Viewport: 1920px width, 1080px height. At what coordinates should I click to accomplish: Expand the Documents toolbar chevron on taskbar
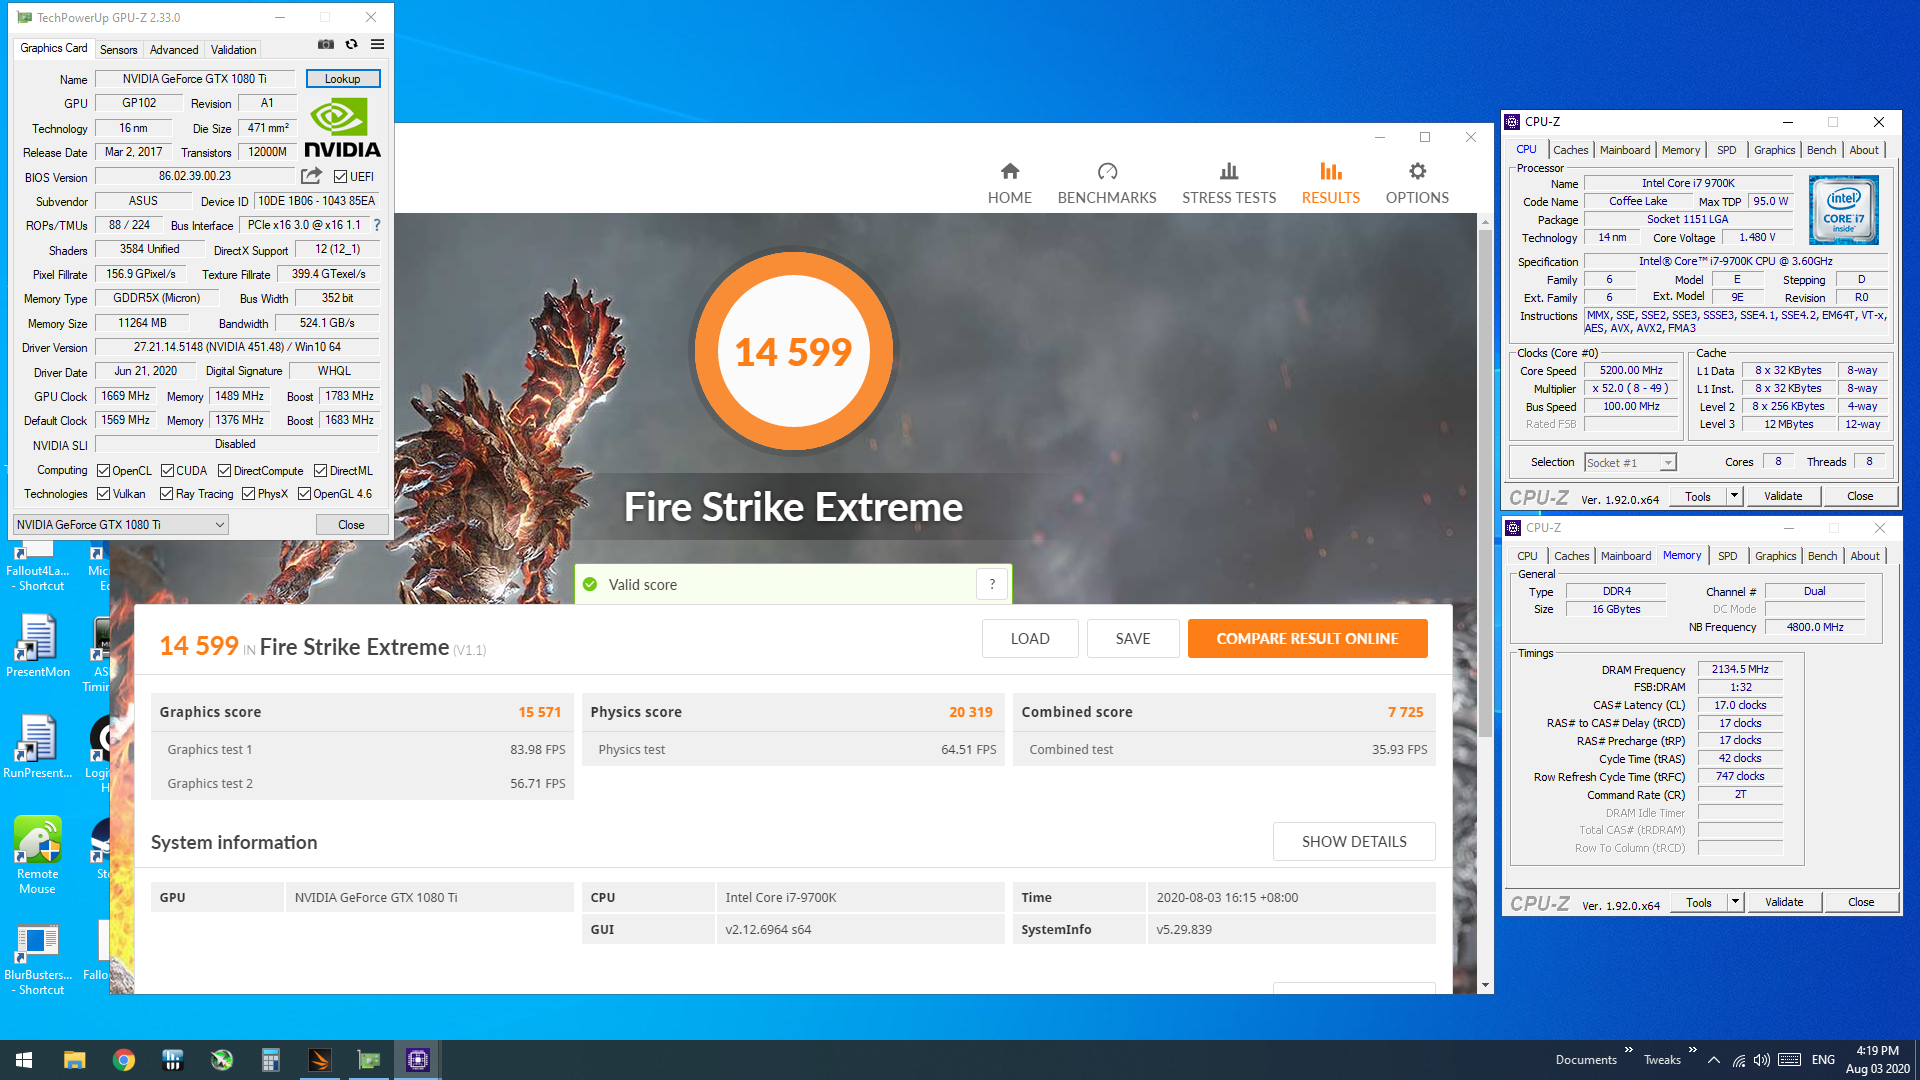pyautogui.click(x=1628, y=1050)
